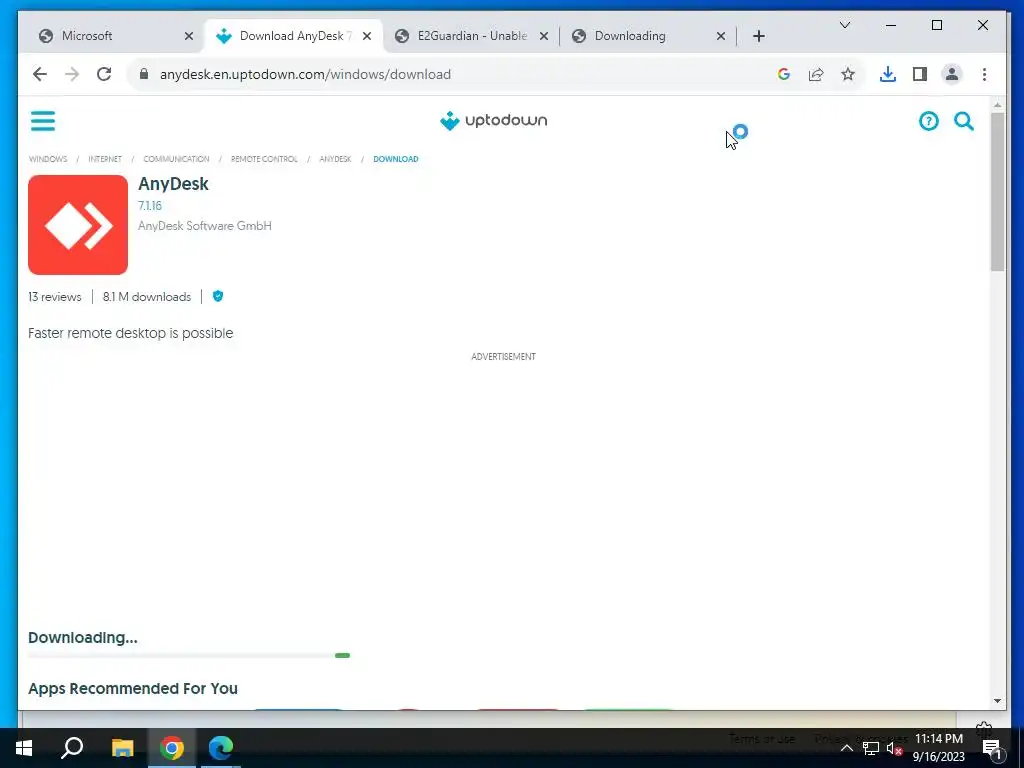
Task: Click the blue security shield badge
Action: pyautogui.click(x=218, y=296)
